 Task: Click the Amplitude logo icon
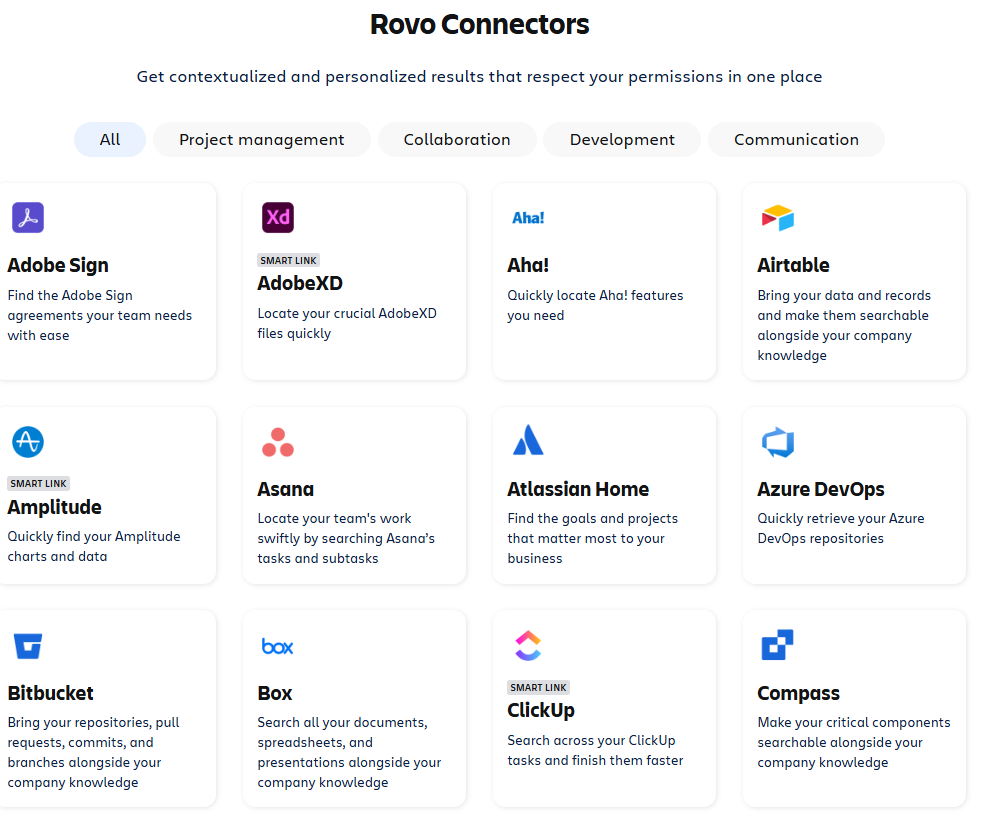click(x=28, y=441)
